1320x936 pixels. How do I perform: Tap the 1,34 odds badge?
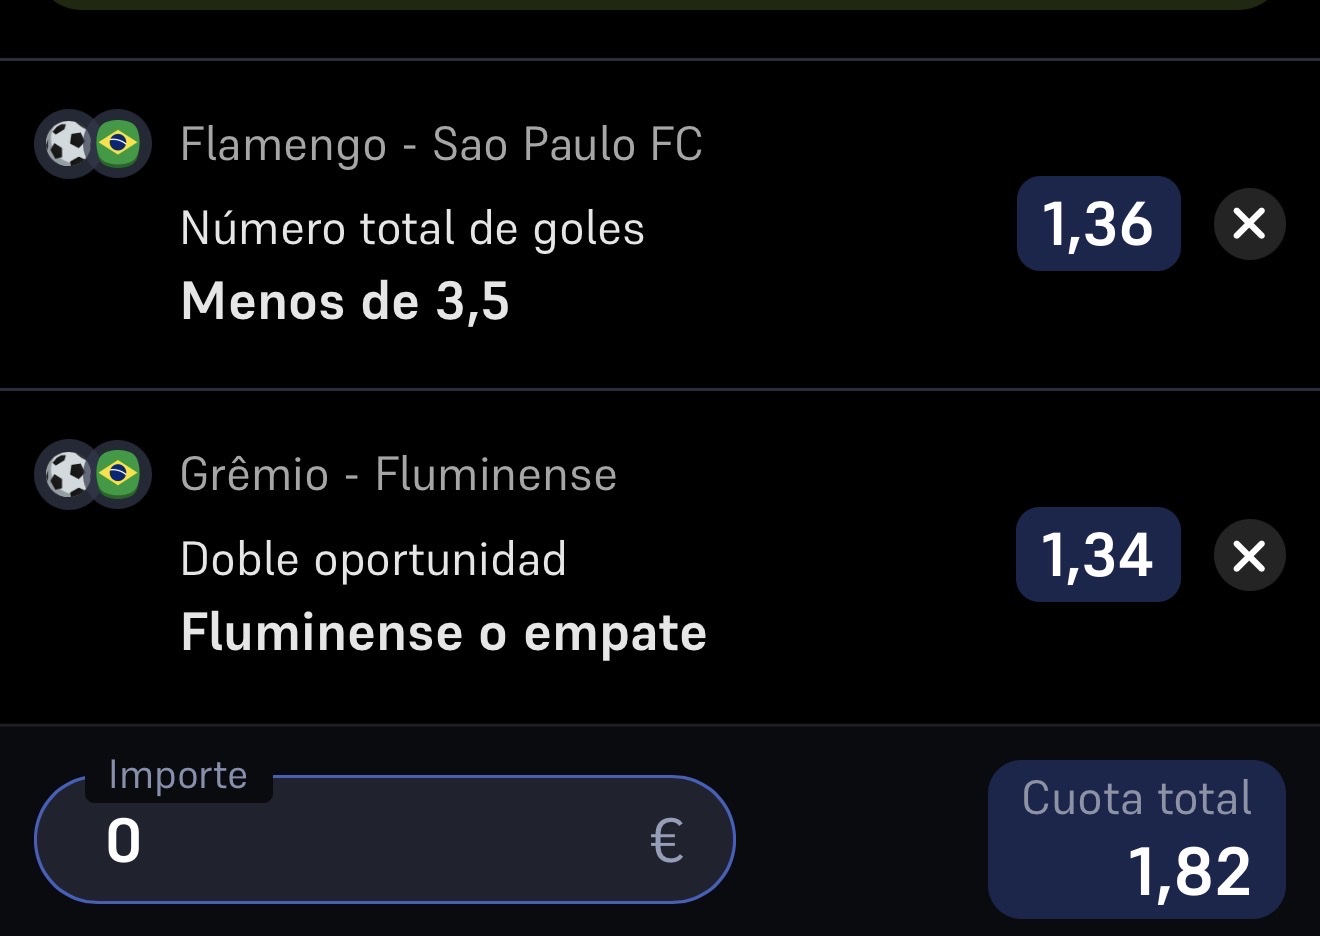tap(1098, 555)
